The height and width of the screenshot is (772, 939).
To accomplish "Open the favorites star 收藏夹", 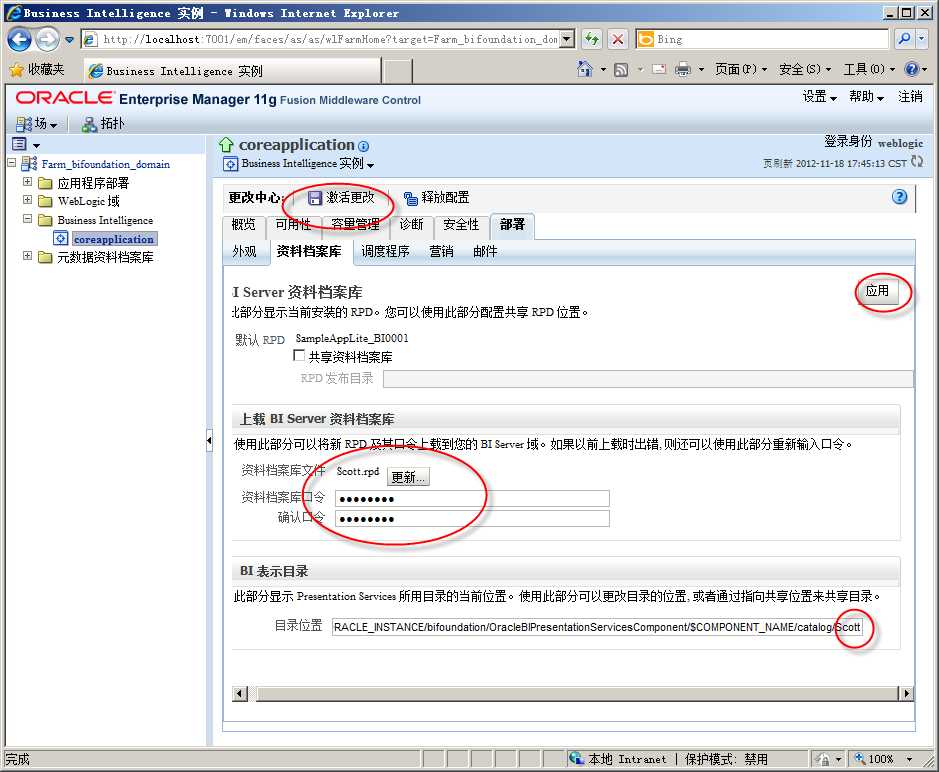I will (37, 70).
